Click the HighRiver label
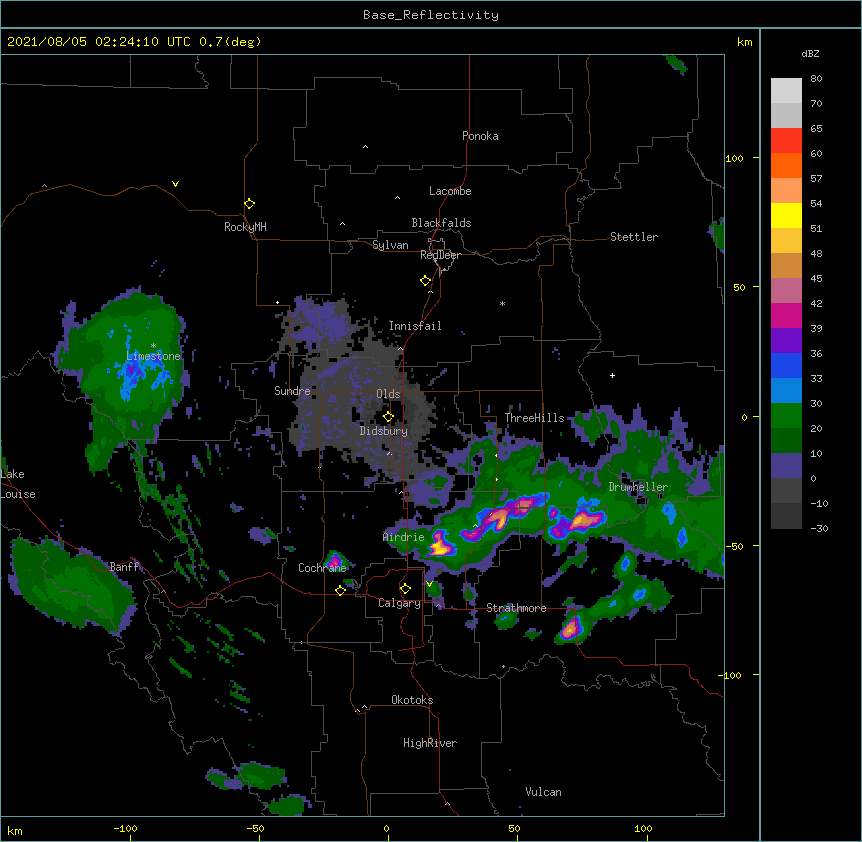Viewport: 862px width, 842px height. pos(430,743)
